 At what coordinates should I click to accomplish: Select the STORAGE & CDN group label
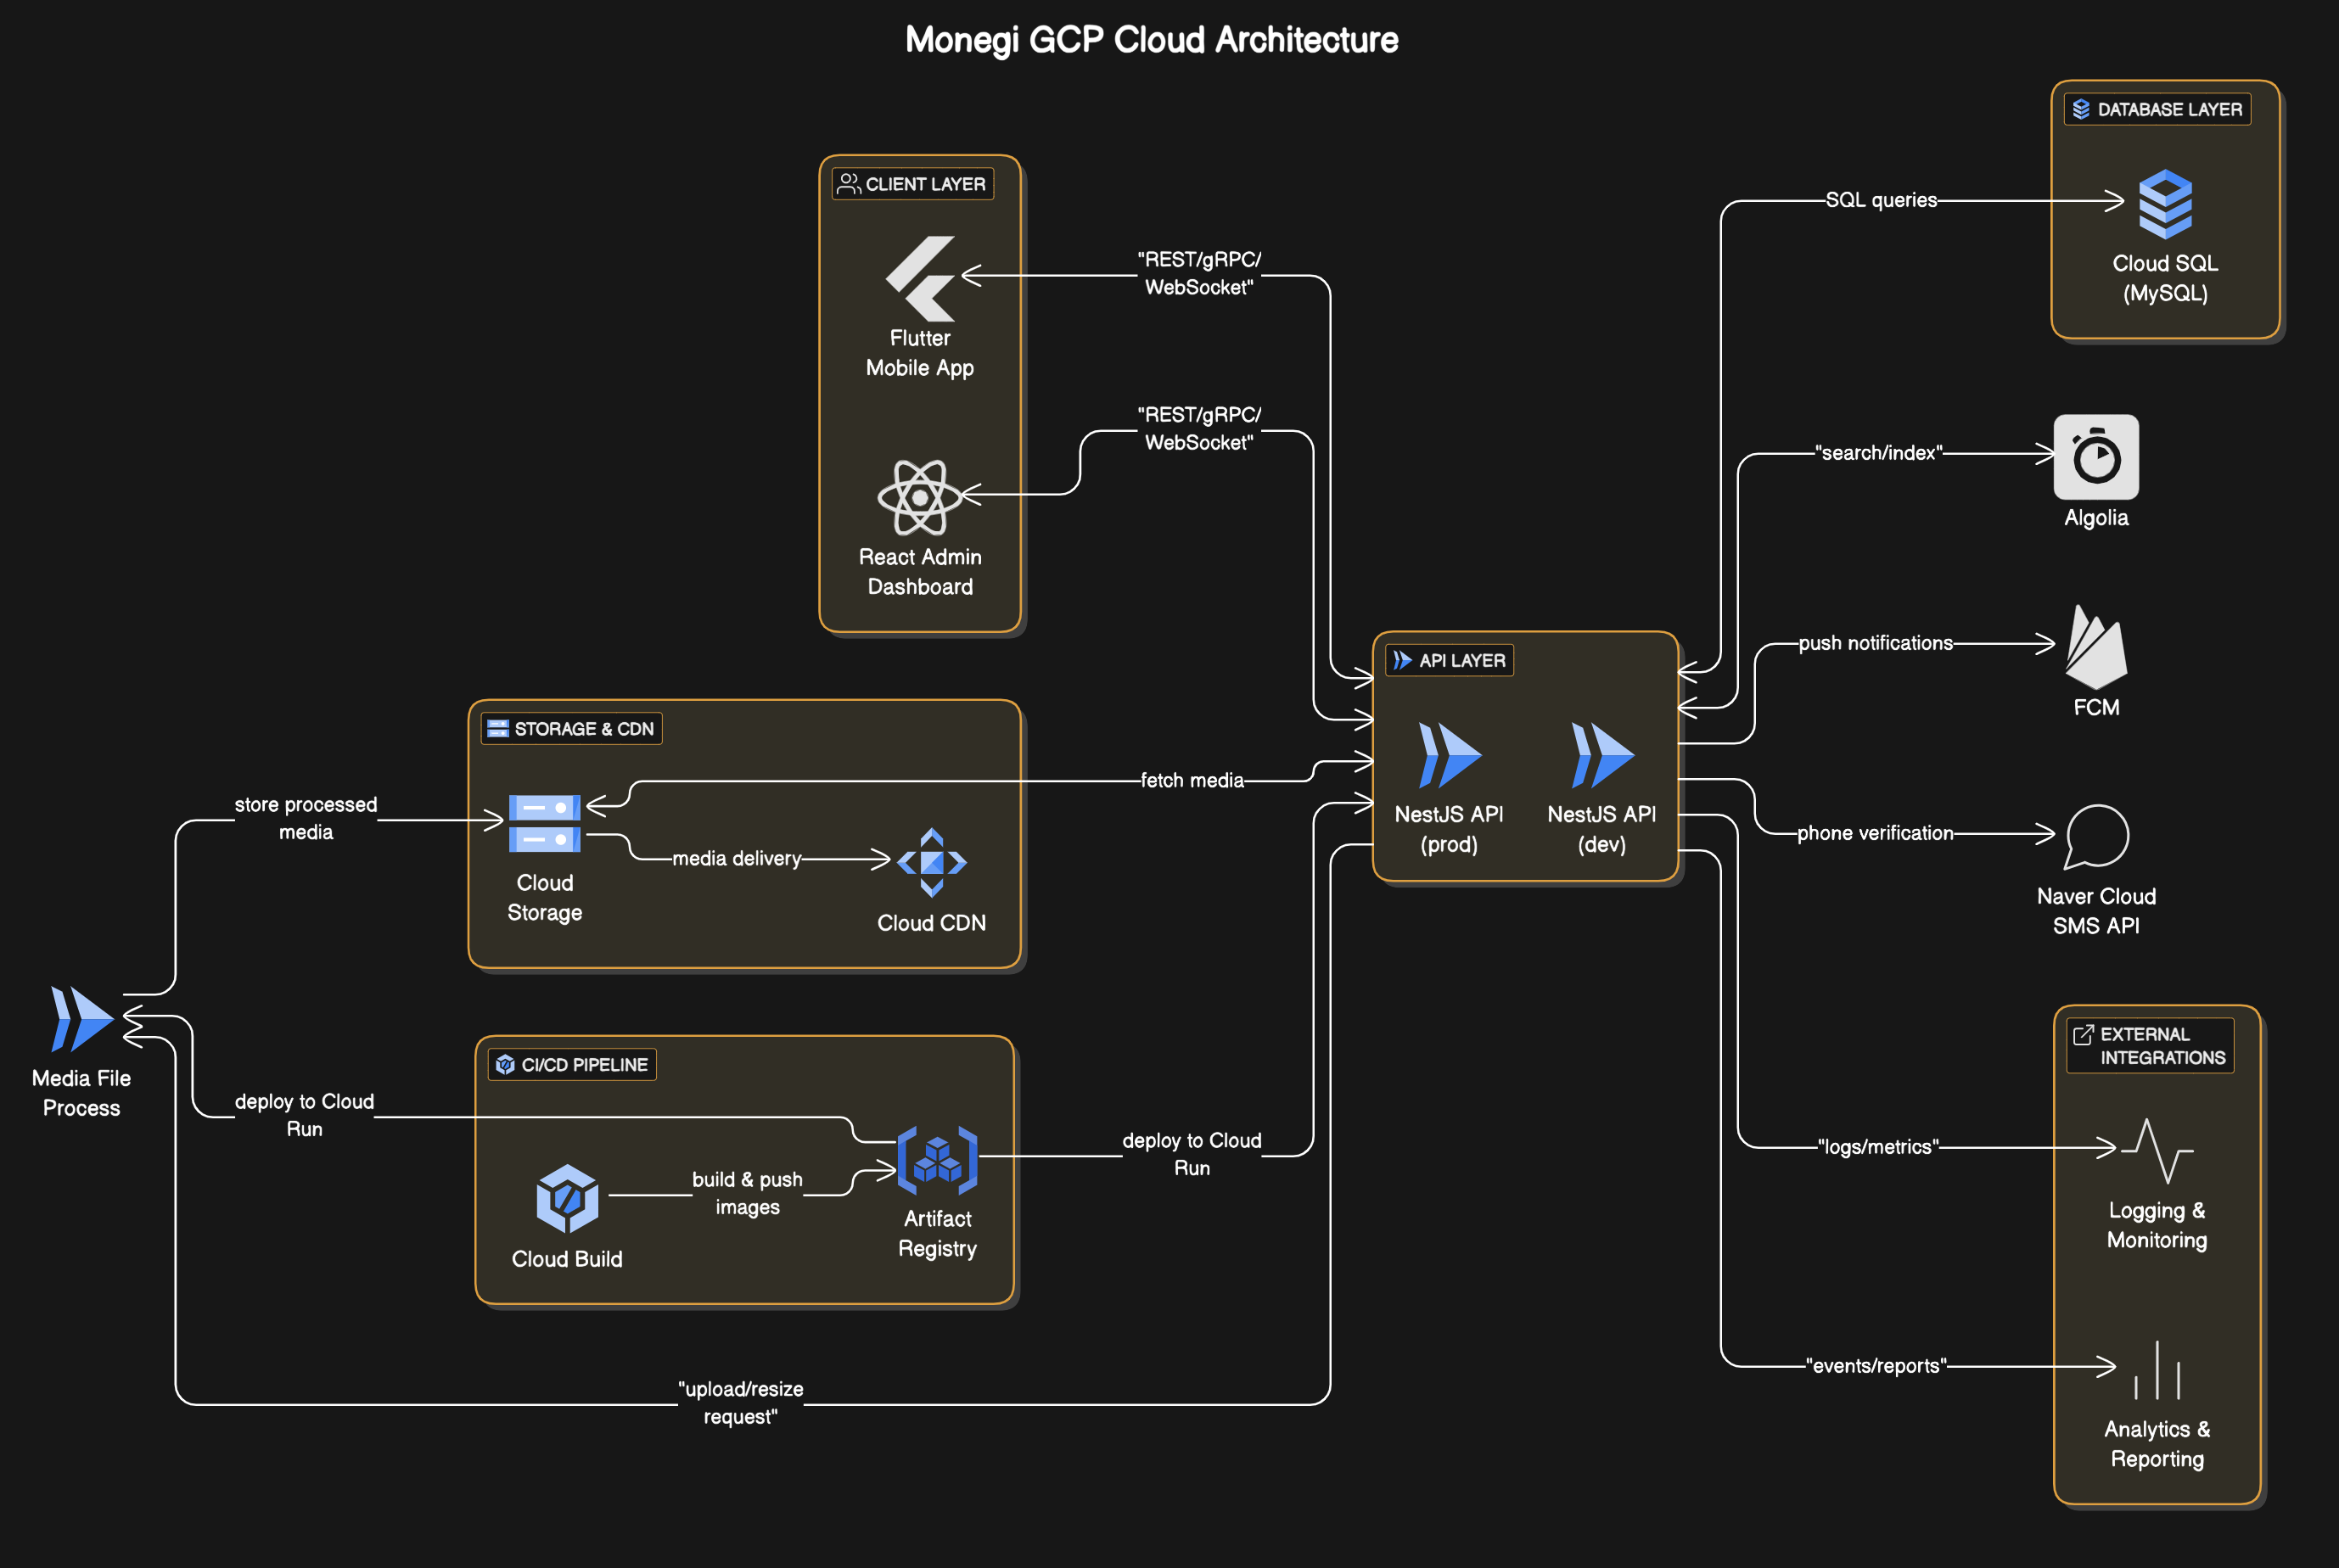tap(571, 729)
